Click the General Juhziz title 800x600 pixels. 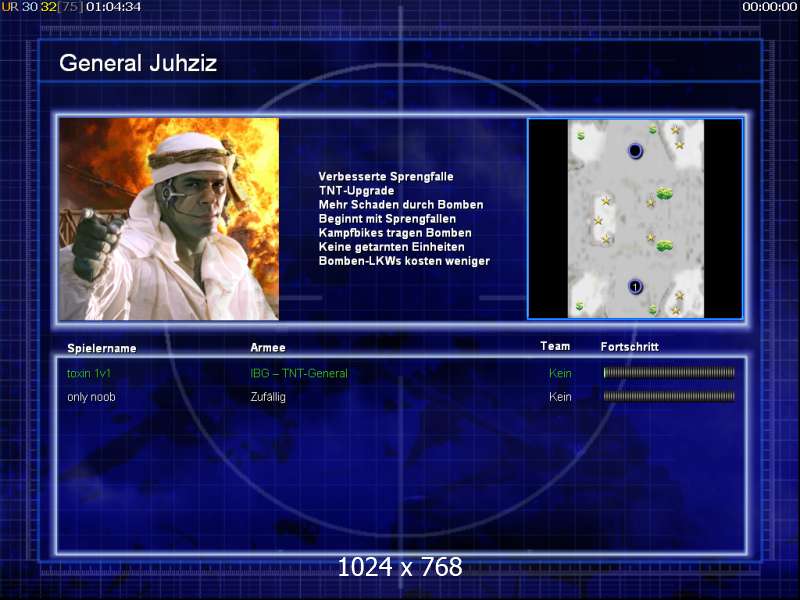coord(138,63)
